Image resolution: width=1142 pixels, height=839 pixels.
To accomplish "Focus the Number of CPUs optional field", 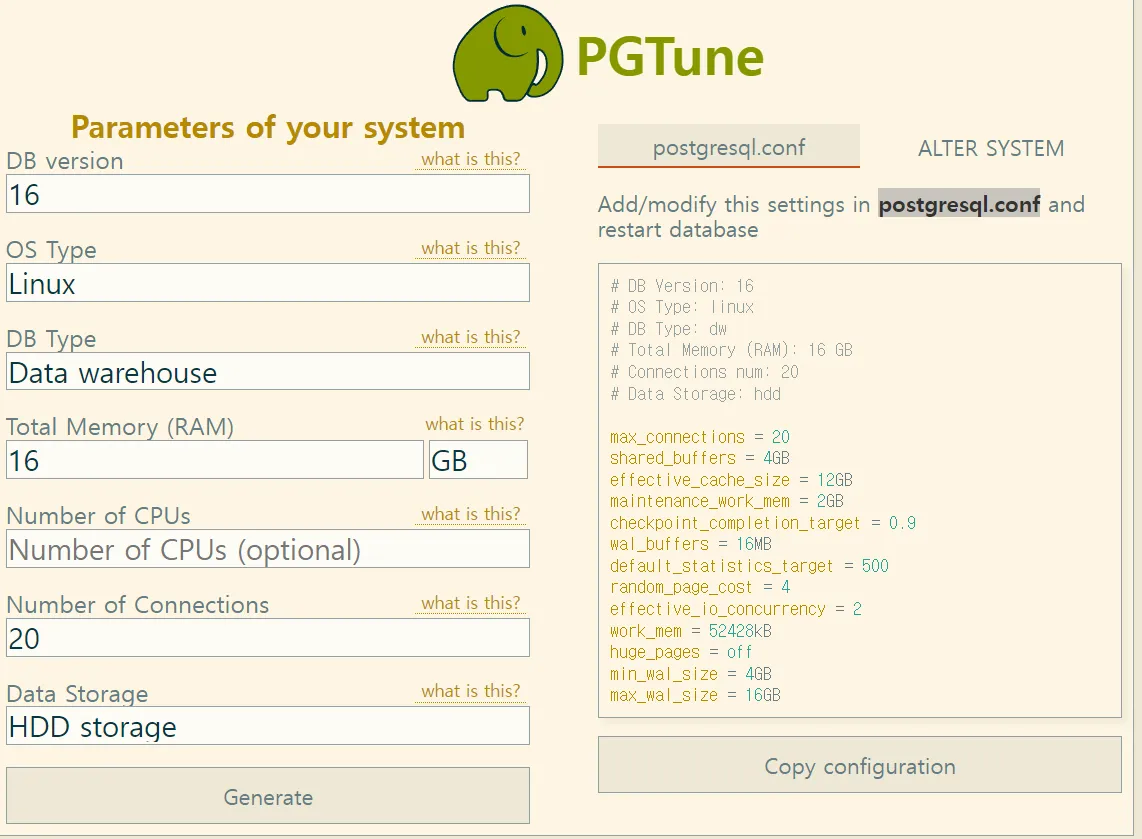I will click(x=268, y=548).
